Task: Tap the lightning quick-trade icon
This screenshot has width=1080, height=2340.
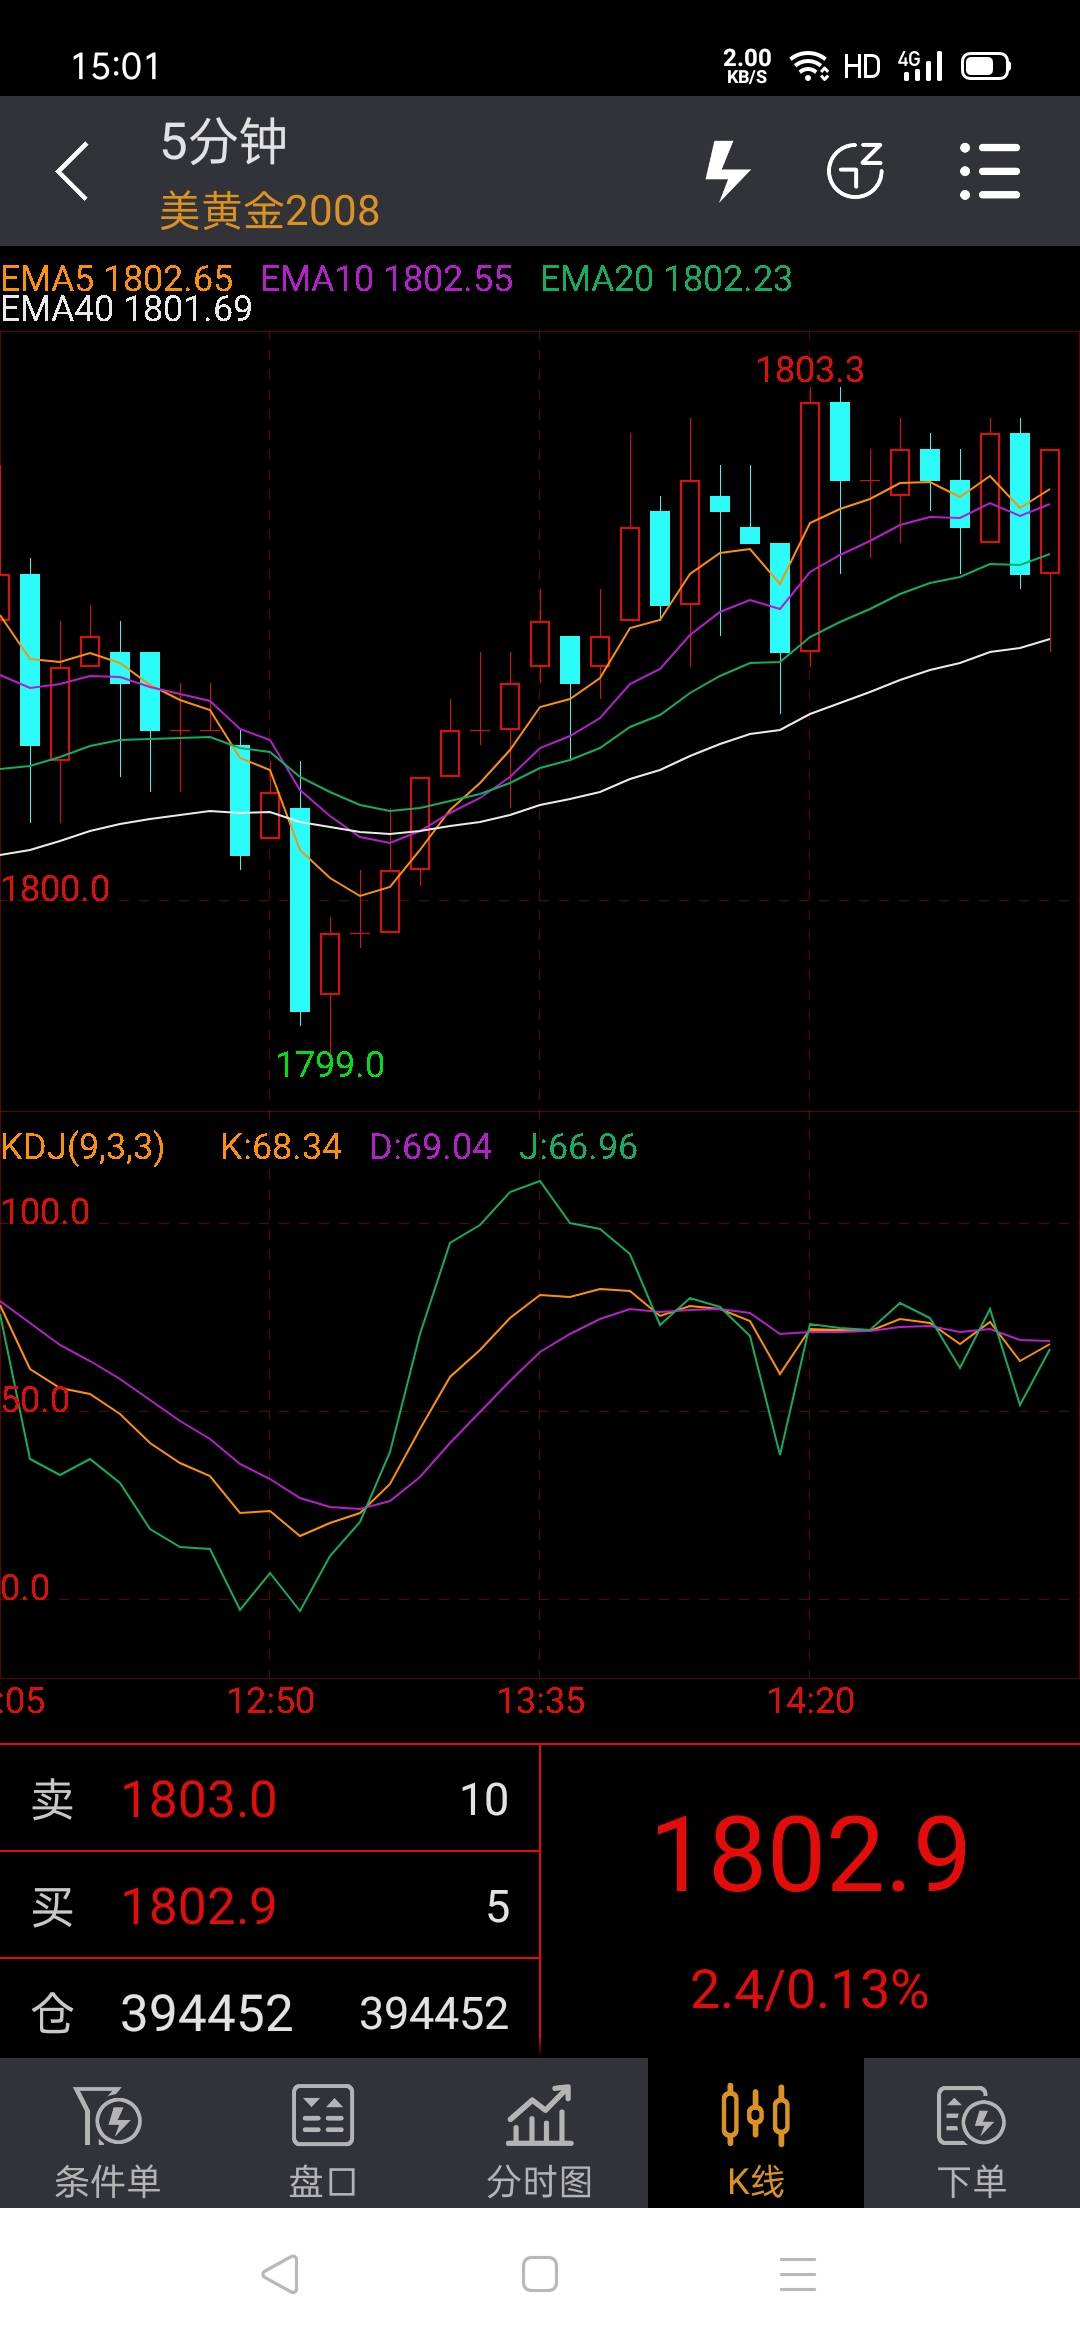Action: click(727, 171)
